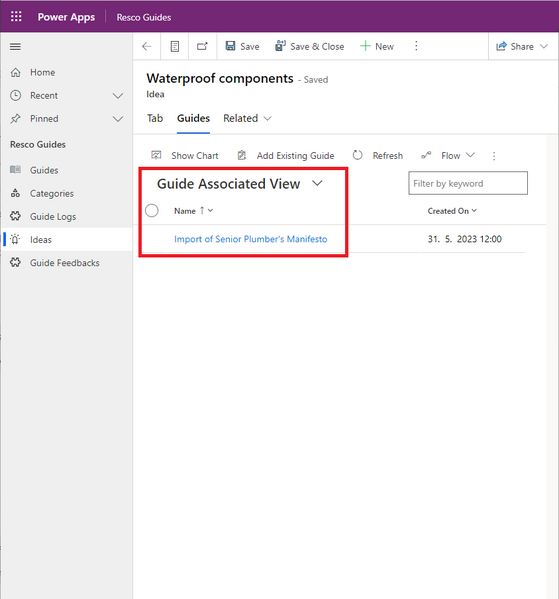Open record in new window icon

tap(202, 47)
